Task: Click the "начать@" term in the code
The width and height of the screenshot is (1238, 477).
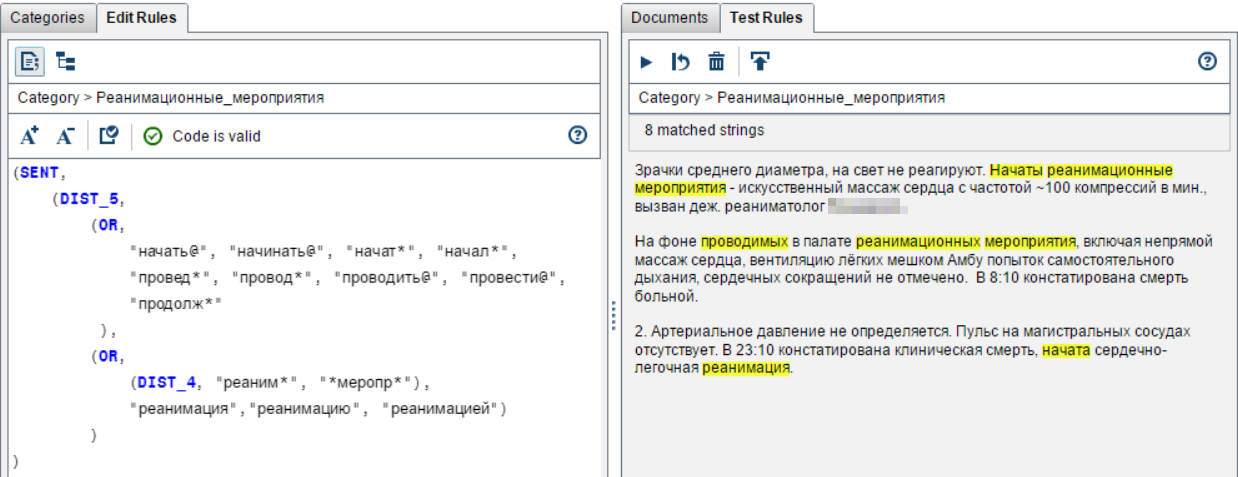Action: [172, 252]
